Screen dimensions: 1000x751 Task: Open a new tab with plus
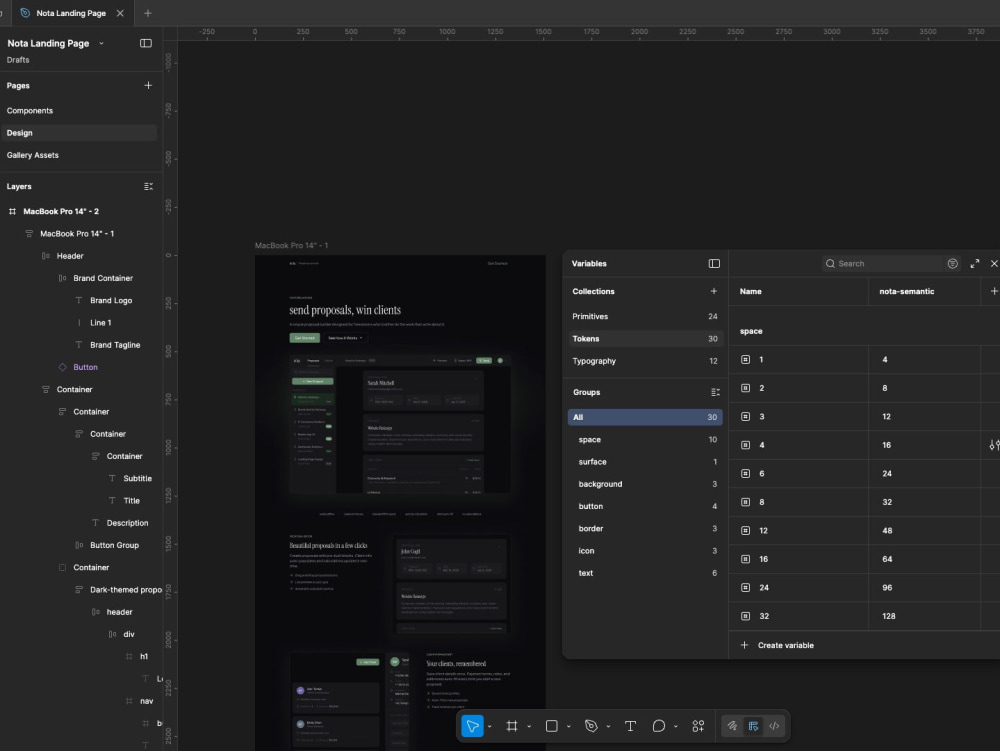pos(147,13)
